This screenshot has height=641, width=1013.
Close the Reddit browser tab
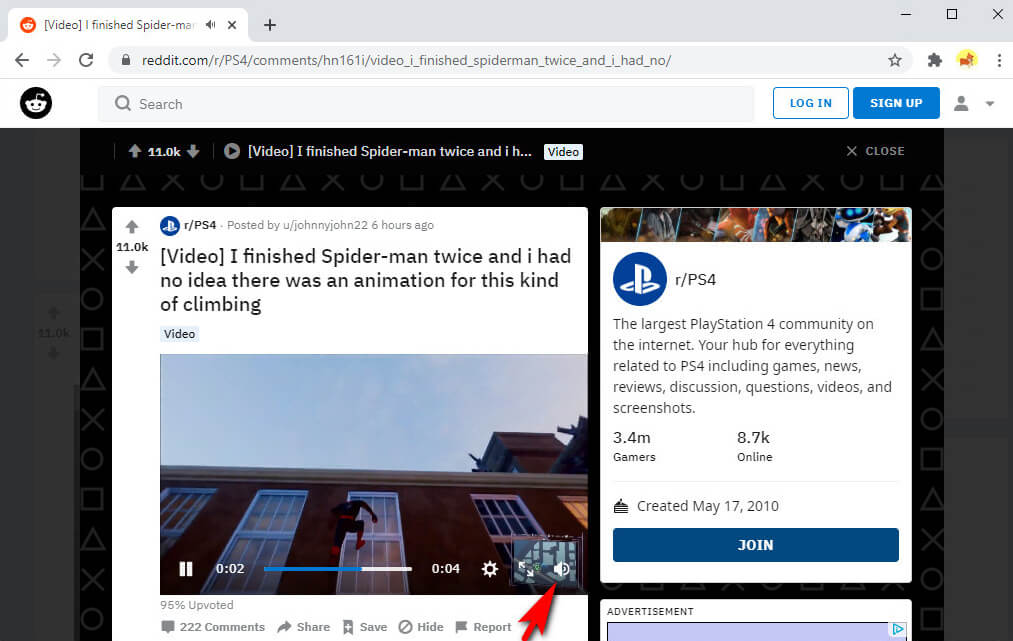click(x=232, y=25)
